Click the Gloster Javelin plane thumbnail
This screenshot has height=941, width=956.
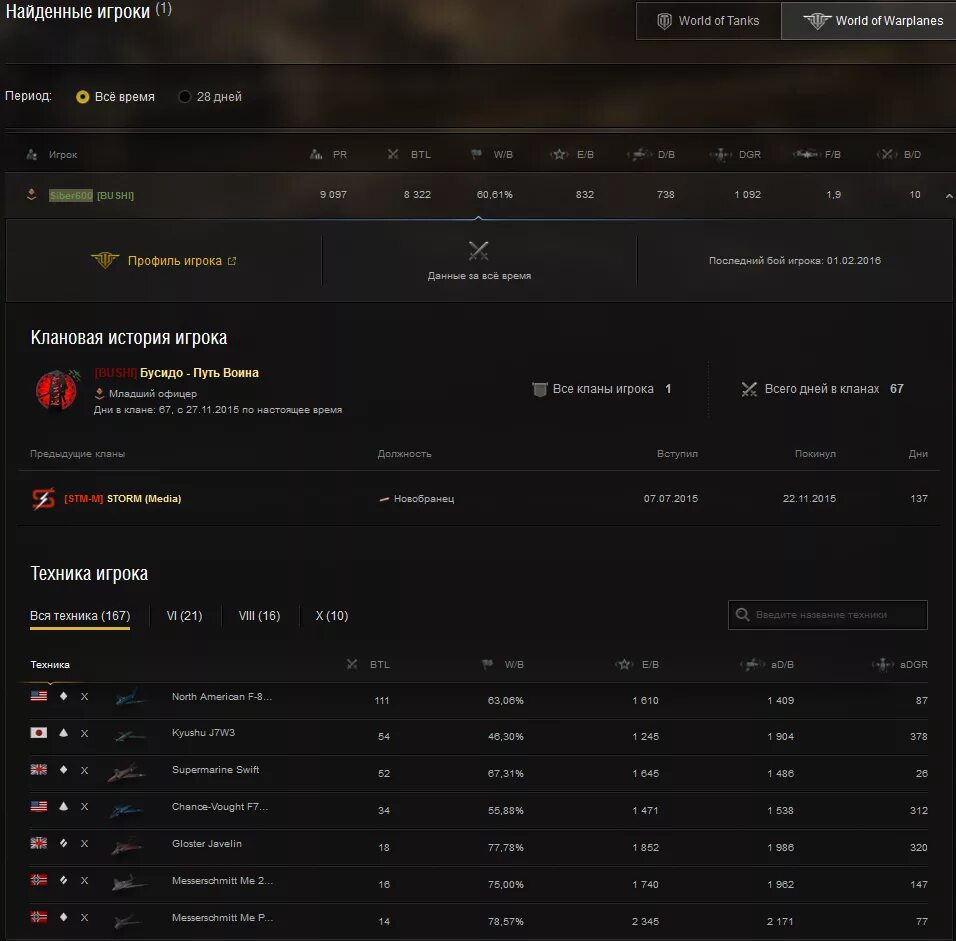(x=127, y=846)
